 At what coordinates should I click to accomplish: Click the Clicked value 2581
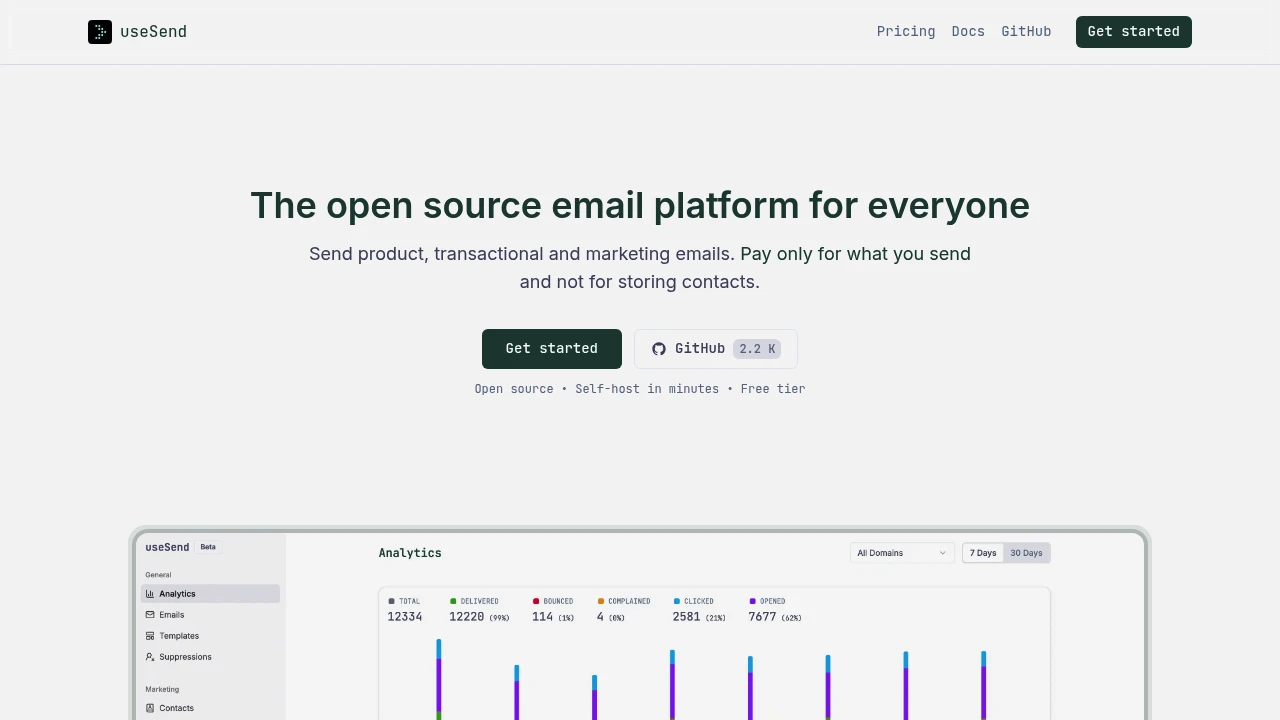[x=687, y=617]
